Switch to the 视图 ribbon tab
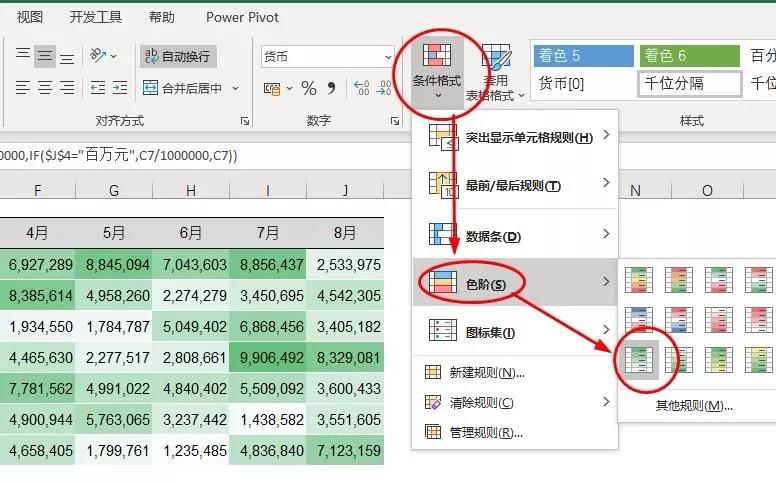The image size is (776, 483). pyautogui.click(x=30, y=17)
